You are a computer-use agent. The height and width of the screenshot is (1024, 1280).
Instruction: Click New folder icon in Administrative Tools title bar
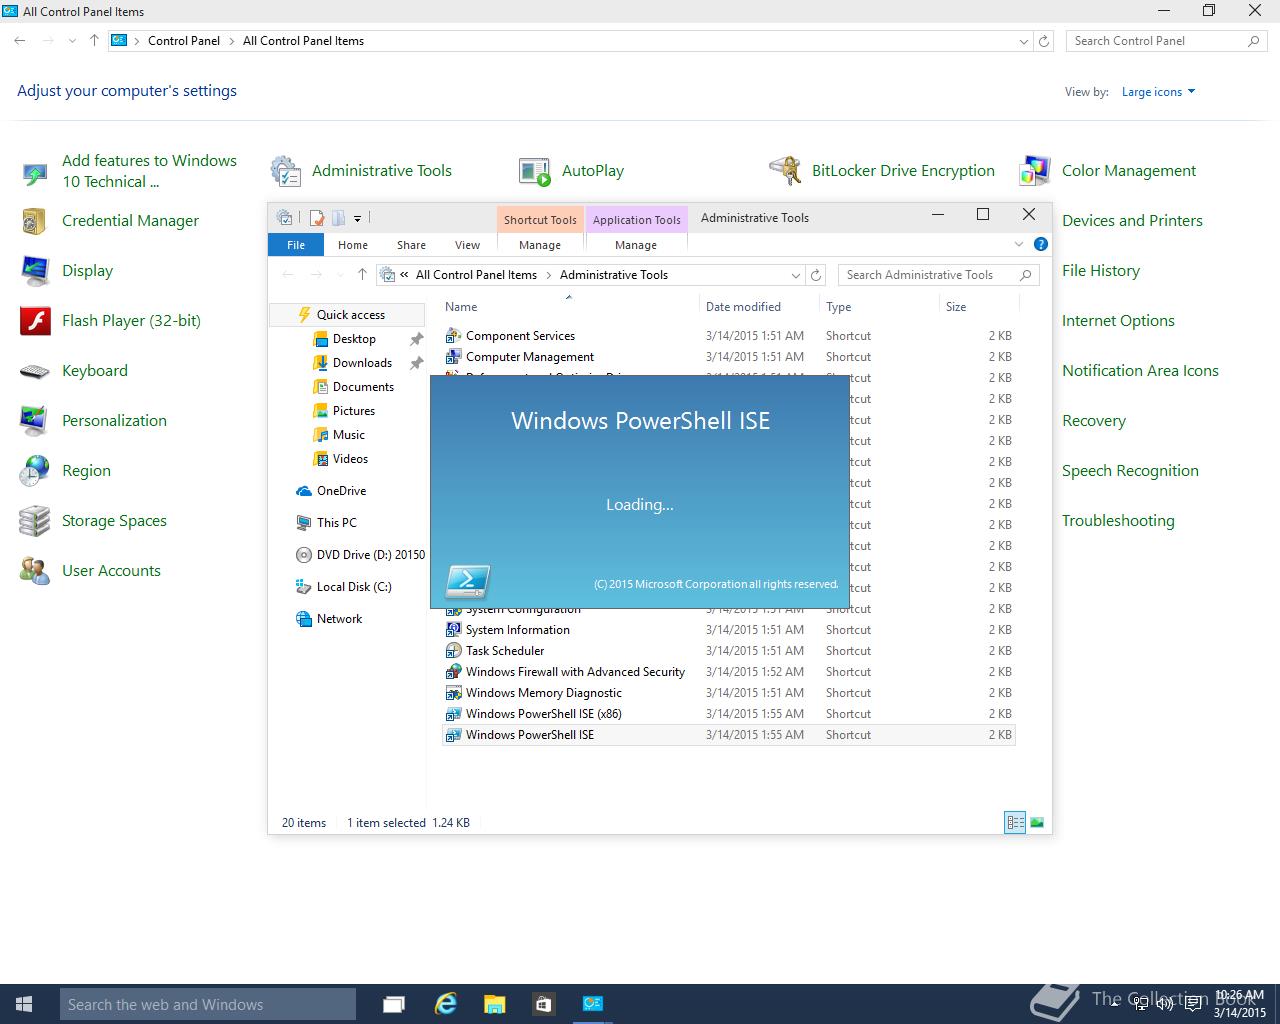tap(339, 218)
